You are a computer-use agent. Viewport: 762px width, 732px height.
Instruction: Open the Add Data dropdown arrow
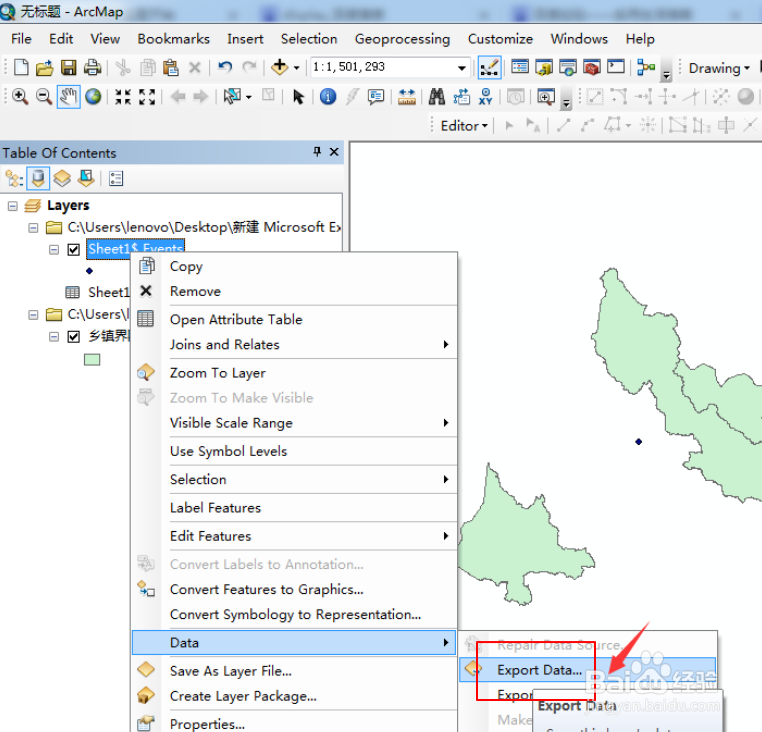[296, 68]
